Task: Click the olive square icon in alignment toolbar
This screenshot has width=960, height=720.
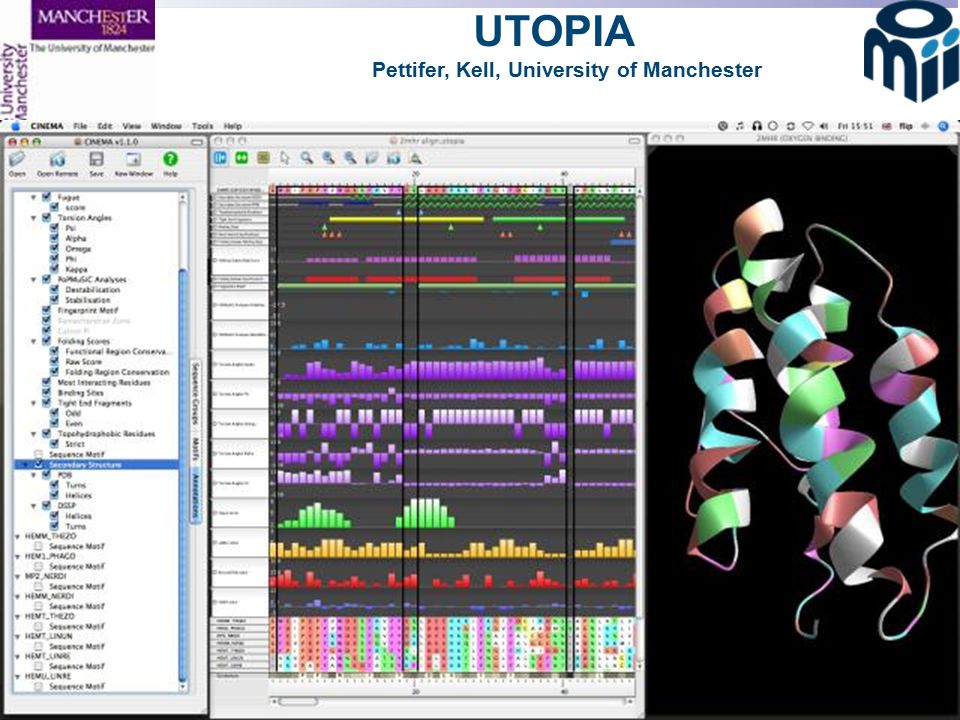Action: tap(263, 158)
